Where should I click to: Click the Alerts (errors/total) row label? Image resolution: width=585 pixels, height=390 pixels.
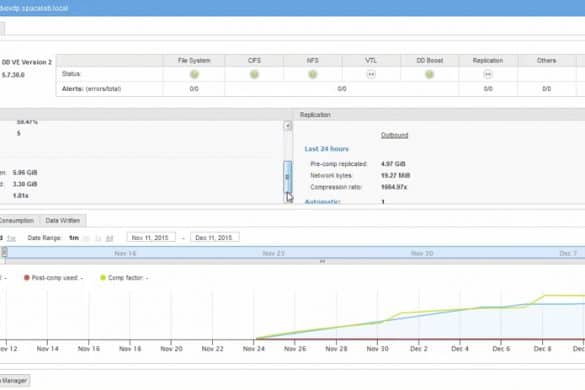[x=91, y=89]
